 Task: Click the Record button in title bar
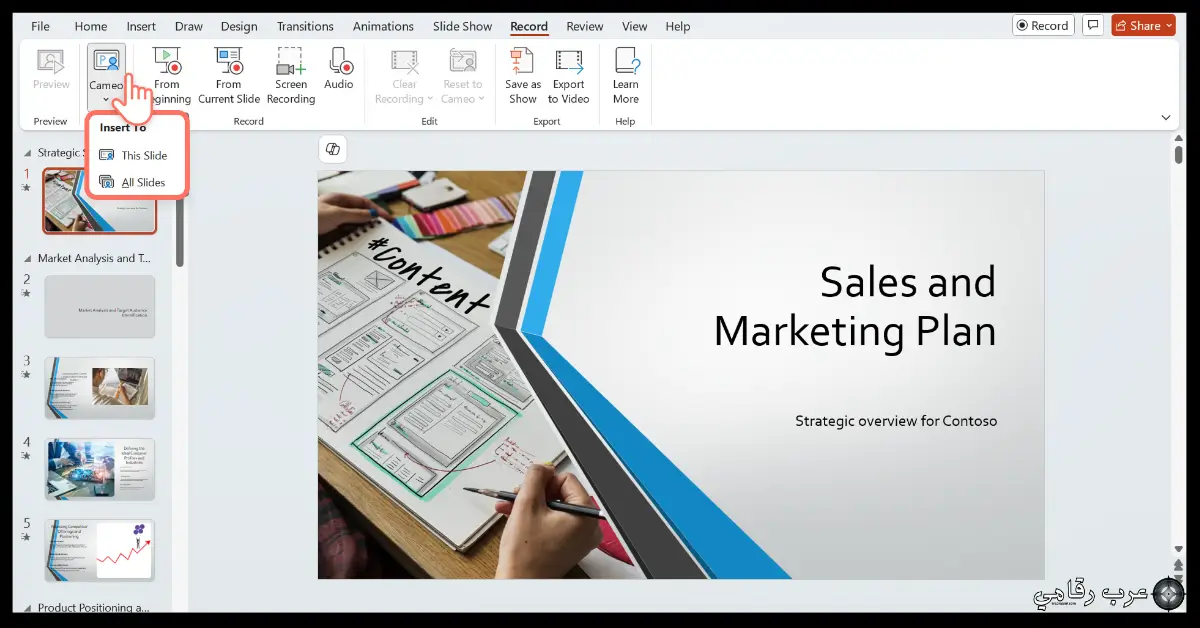pos(1042,26)
